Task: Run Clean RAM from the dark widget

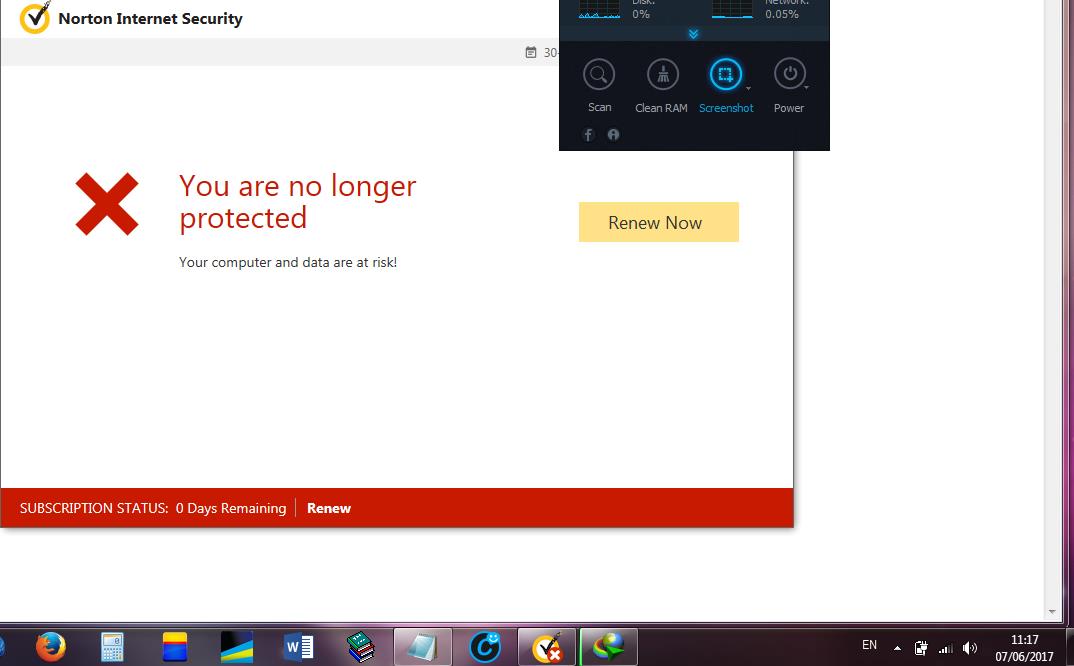Action: (x=662, y=74)
